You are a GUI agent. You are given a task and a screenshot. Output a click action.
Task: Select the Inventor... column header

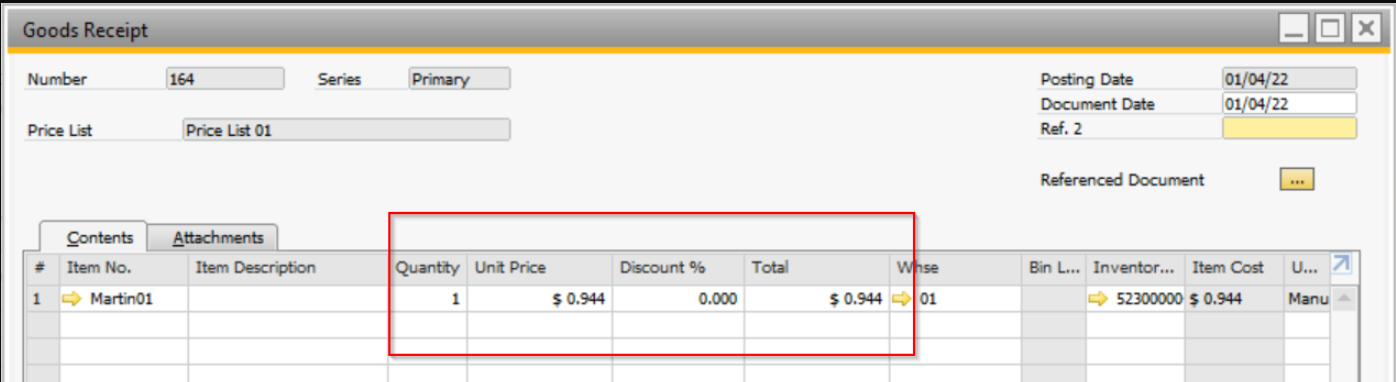click(x=1135, y=268)
